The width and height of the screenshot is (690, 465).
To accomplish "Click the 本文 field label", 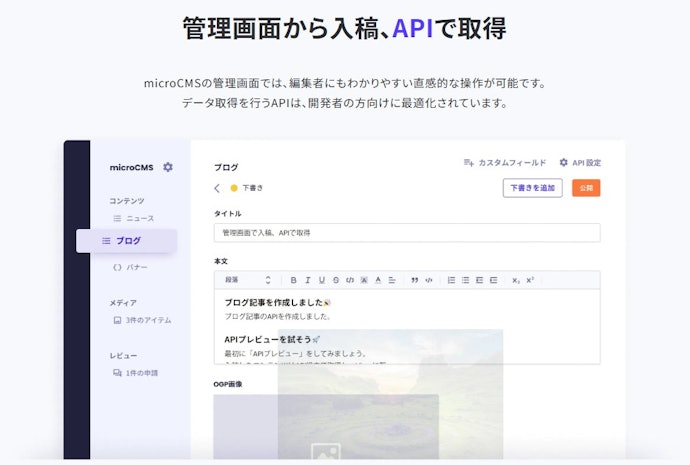I will click(x=220, y=261).
